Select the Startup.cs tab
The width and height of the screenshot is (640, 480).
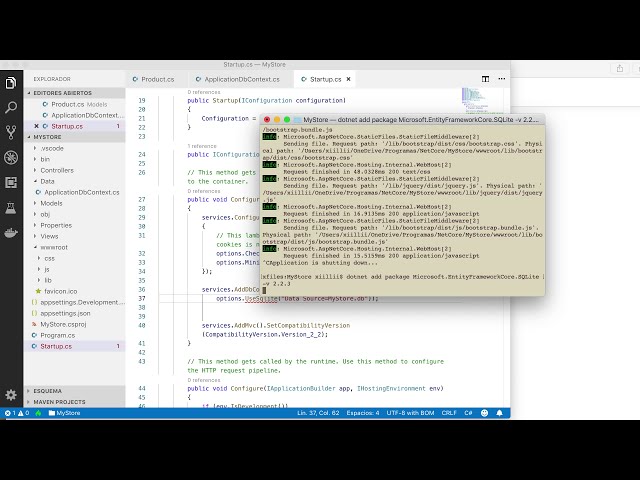click(325, 79)
